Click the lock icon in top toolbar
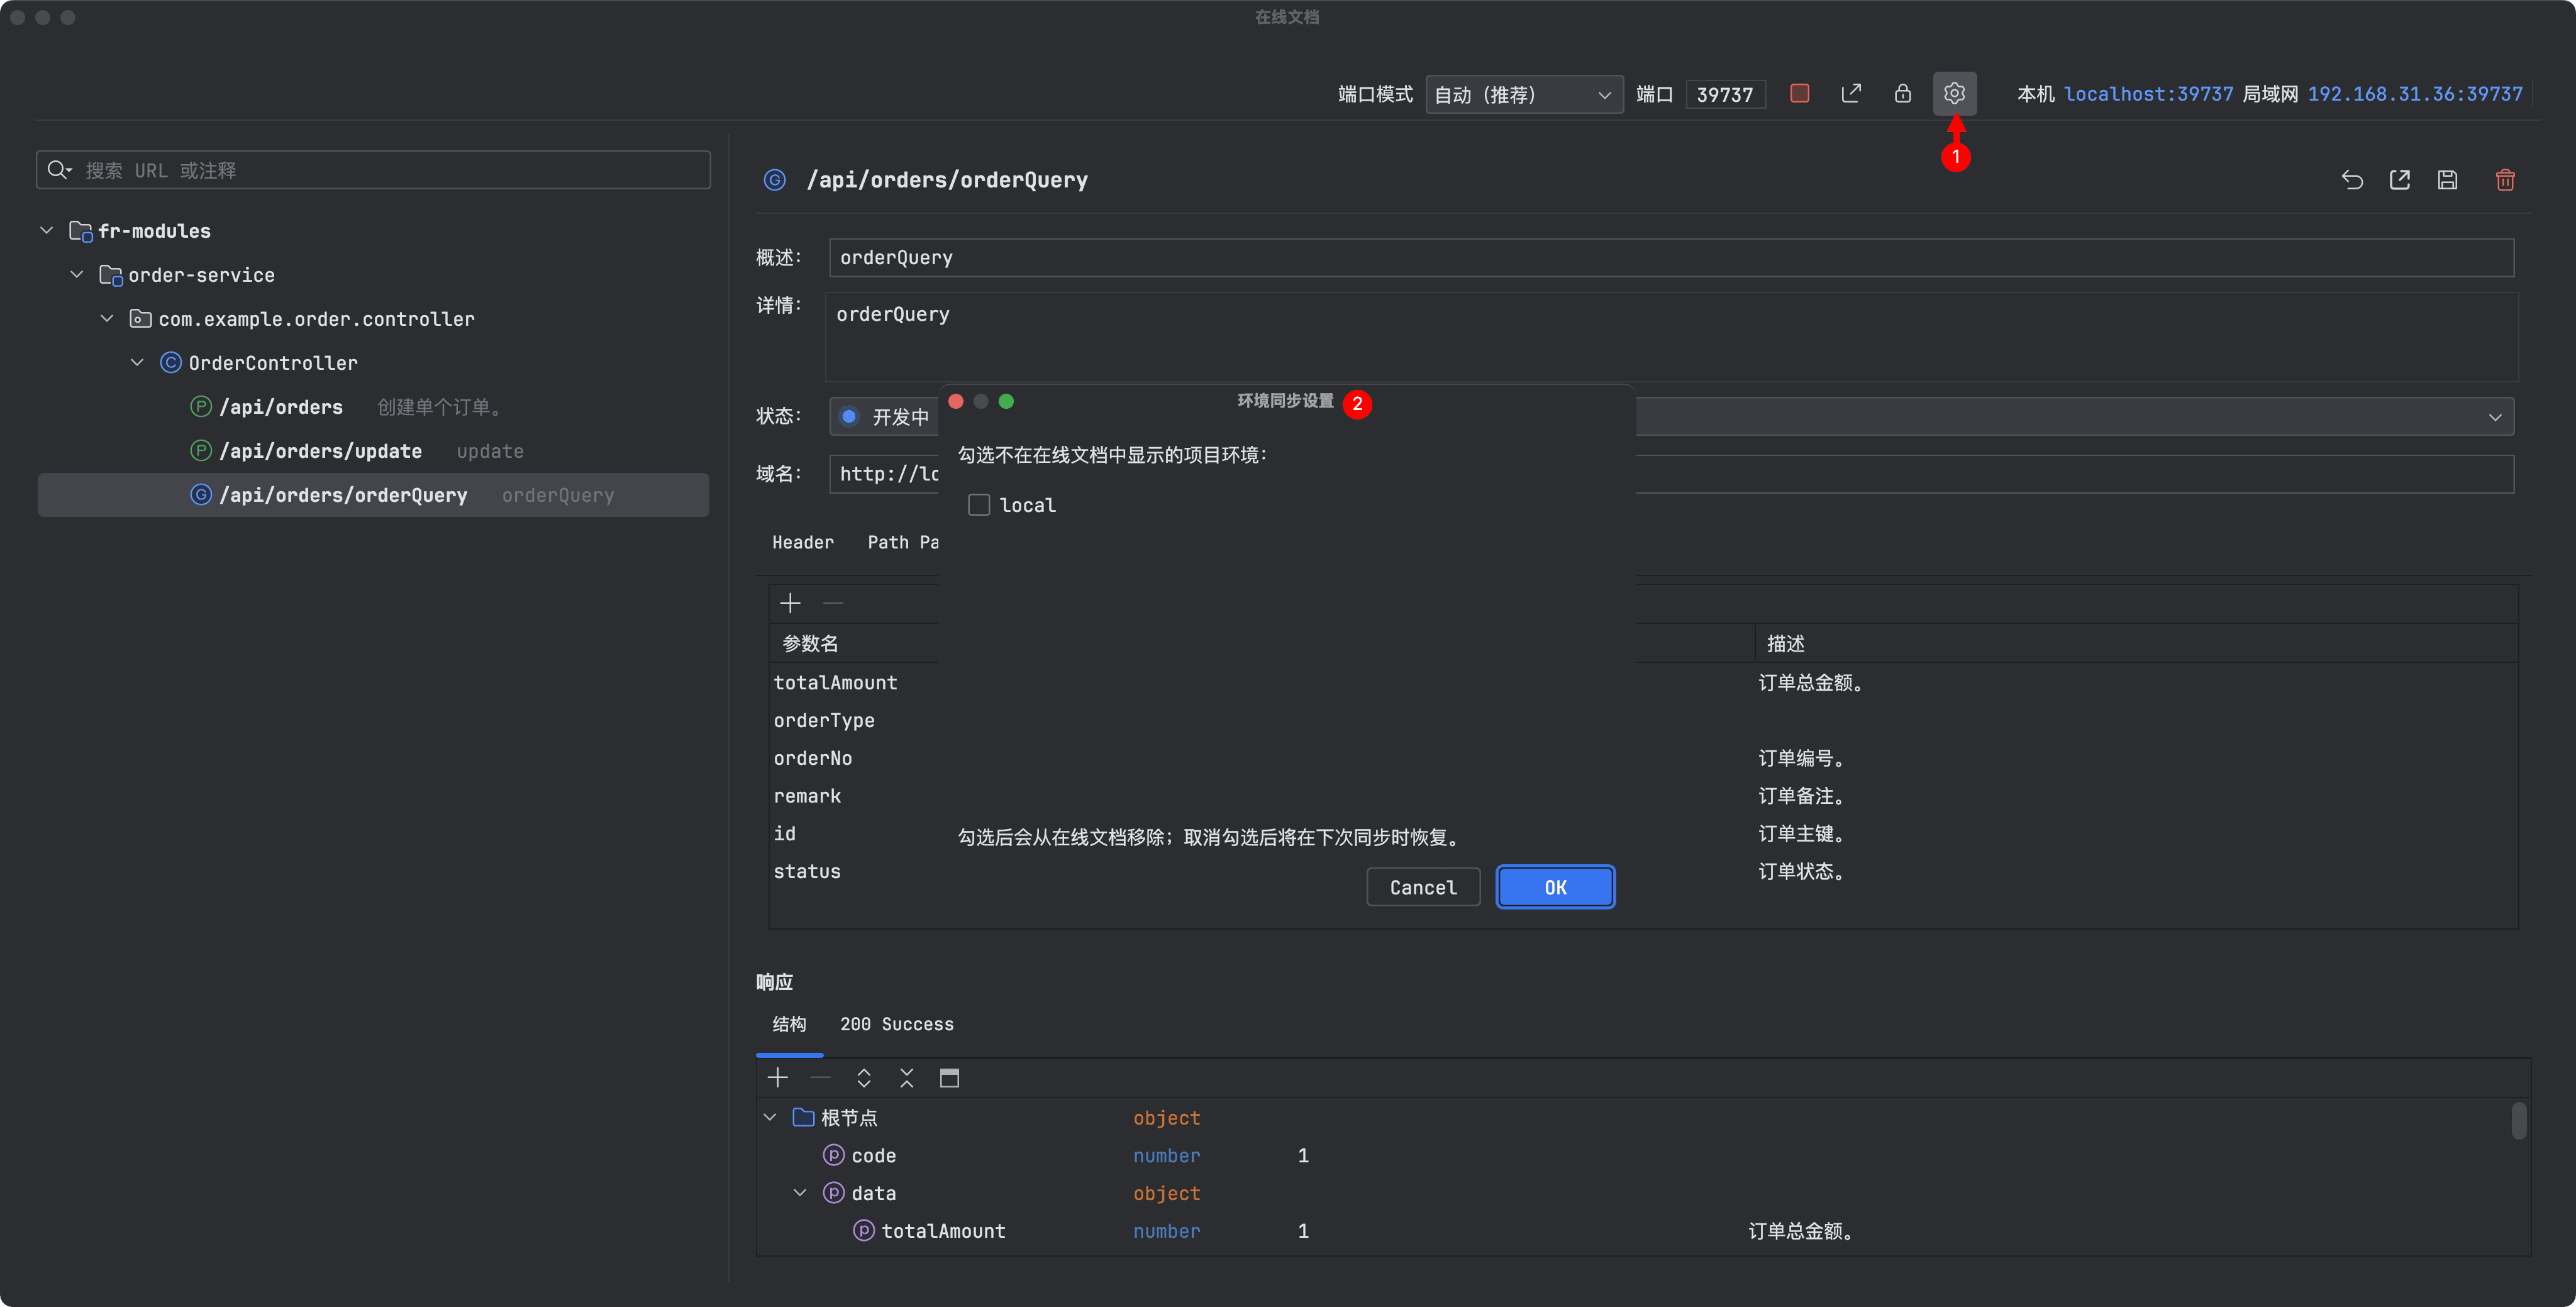The width and height of the screenshot is (2576, 1307). tap(1902, 94)
